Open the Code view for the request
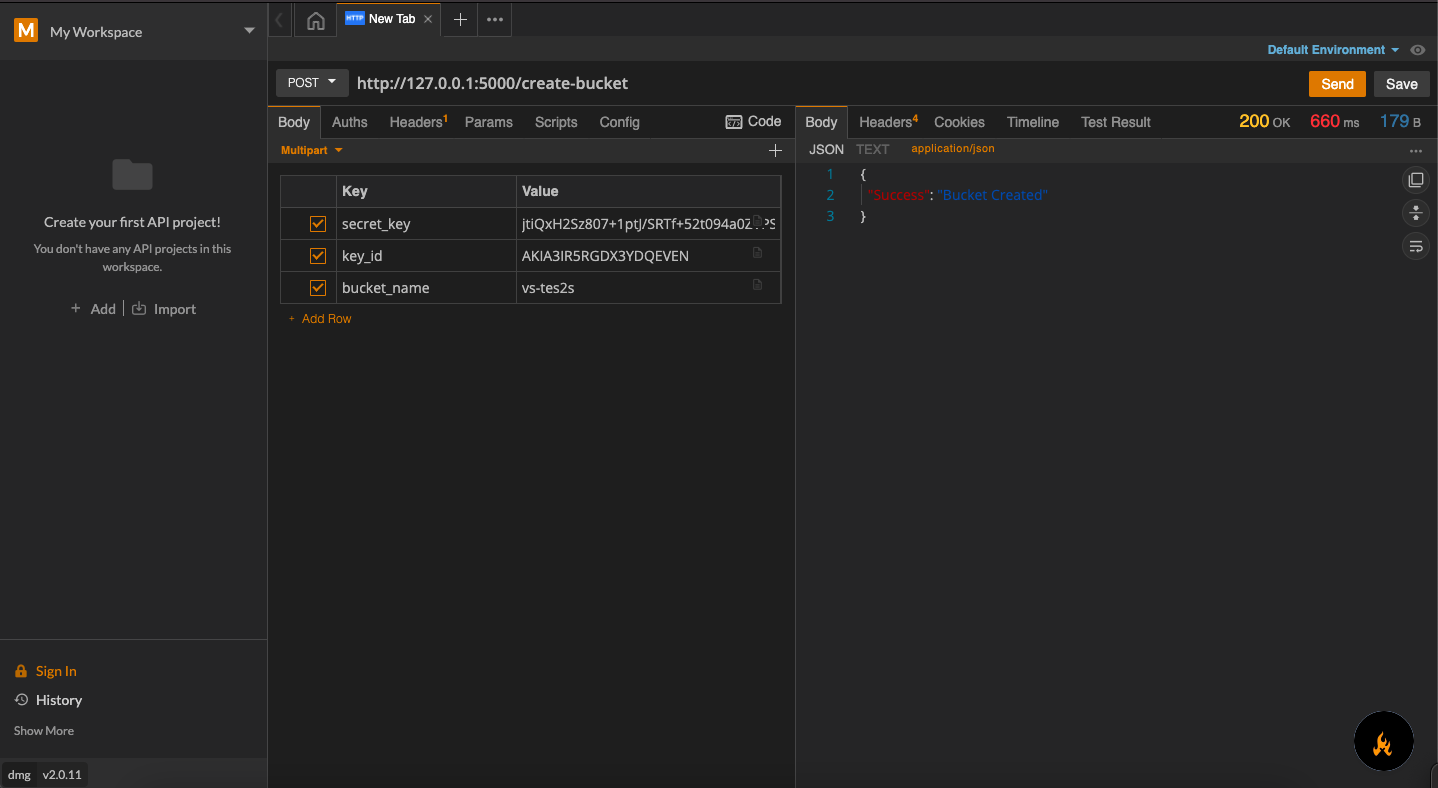The height and width of the screenshot is (788, 1438). [754, 121]
